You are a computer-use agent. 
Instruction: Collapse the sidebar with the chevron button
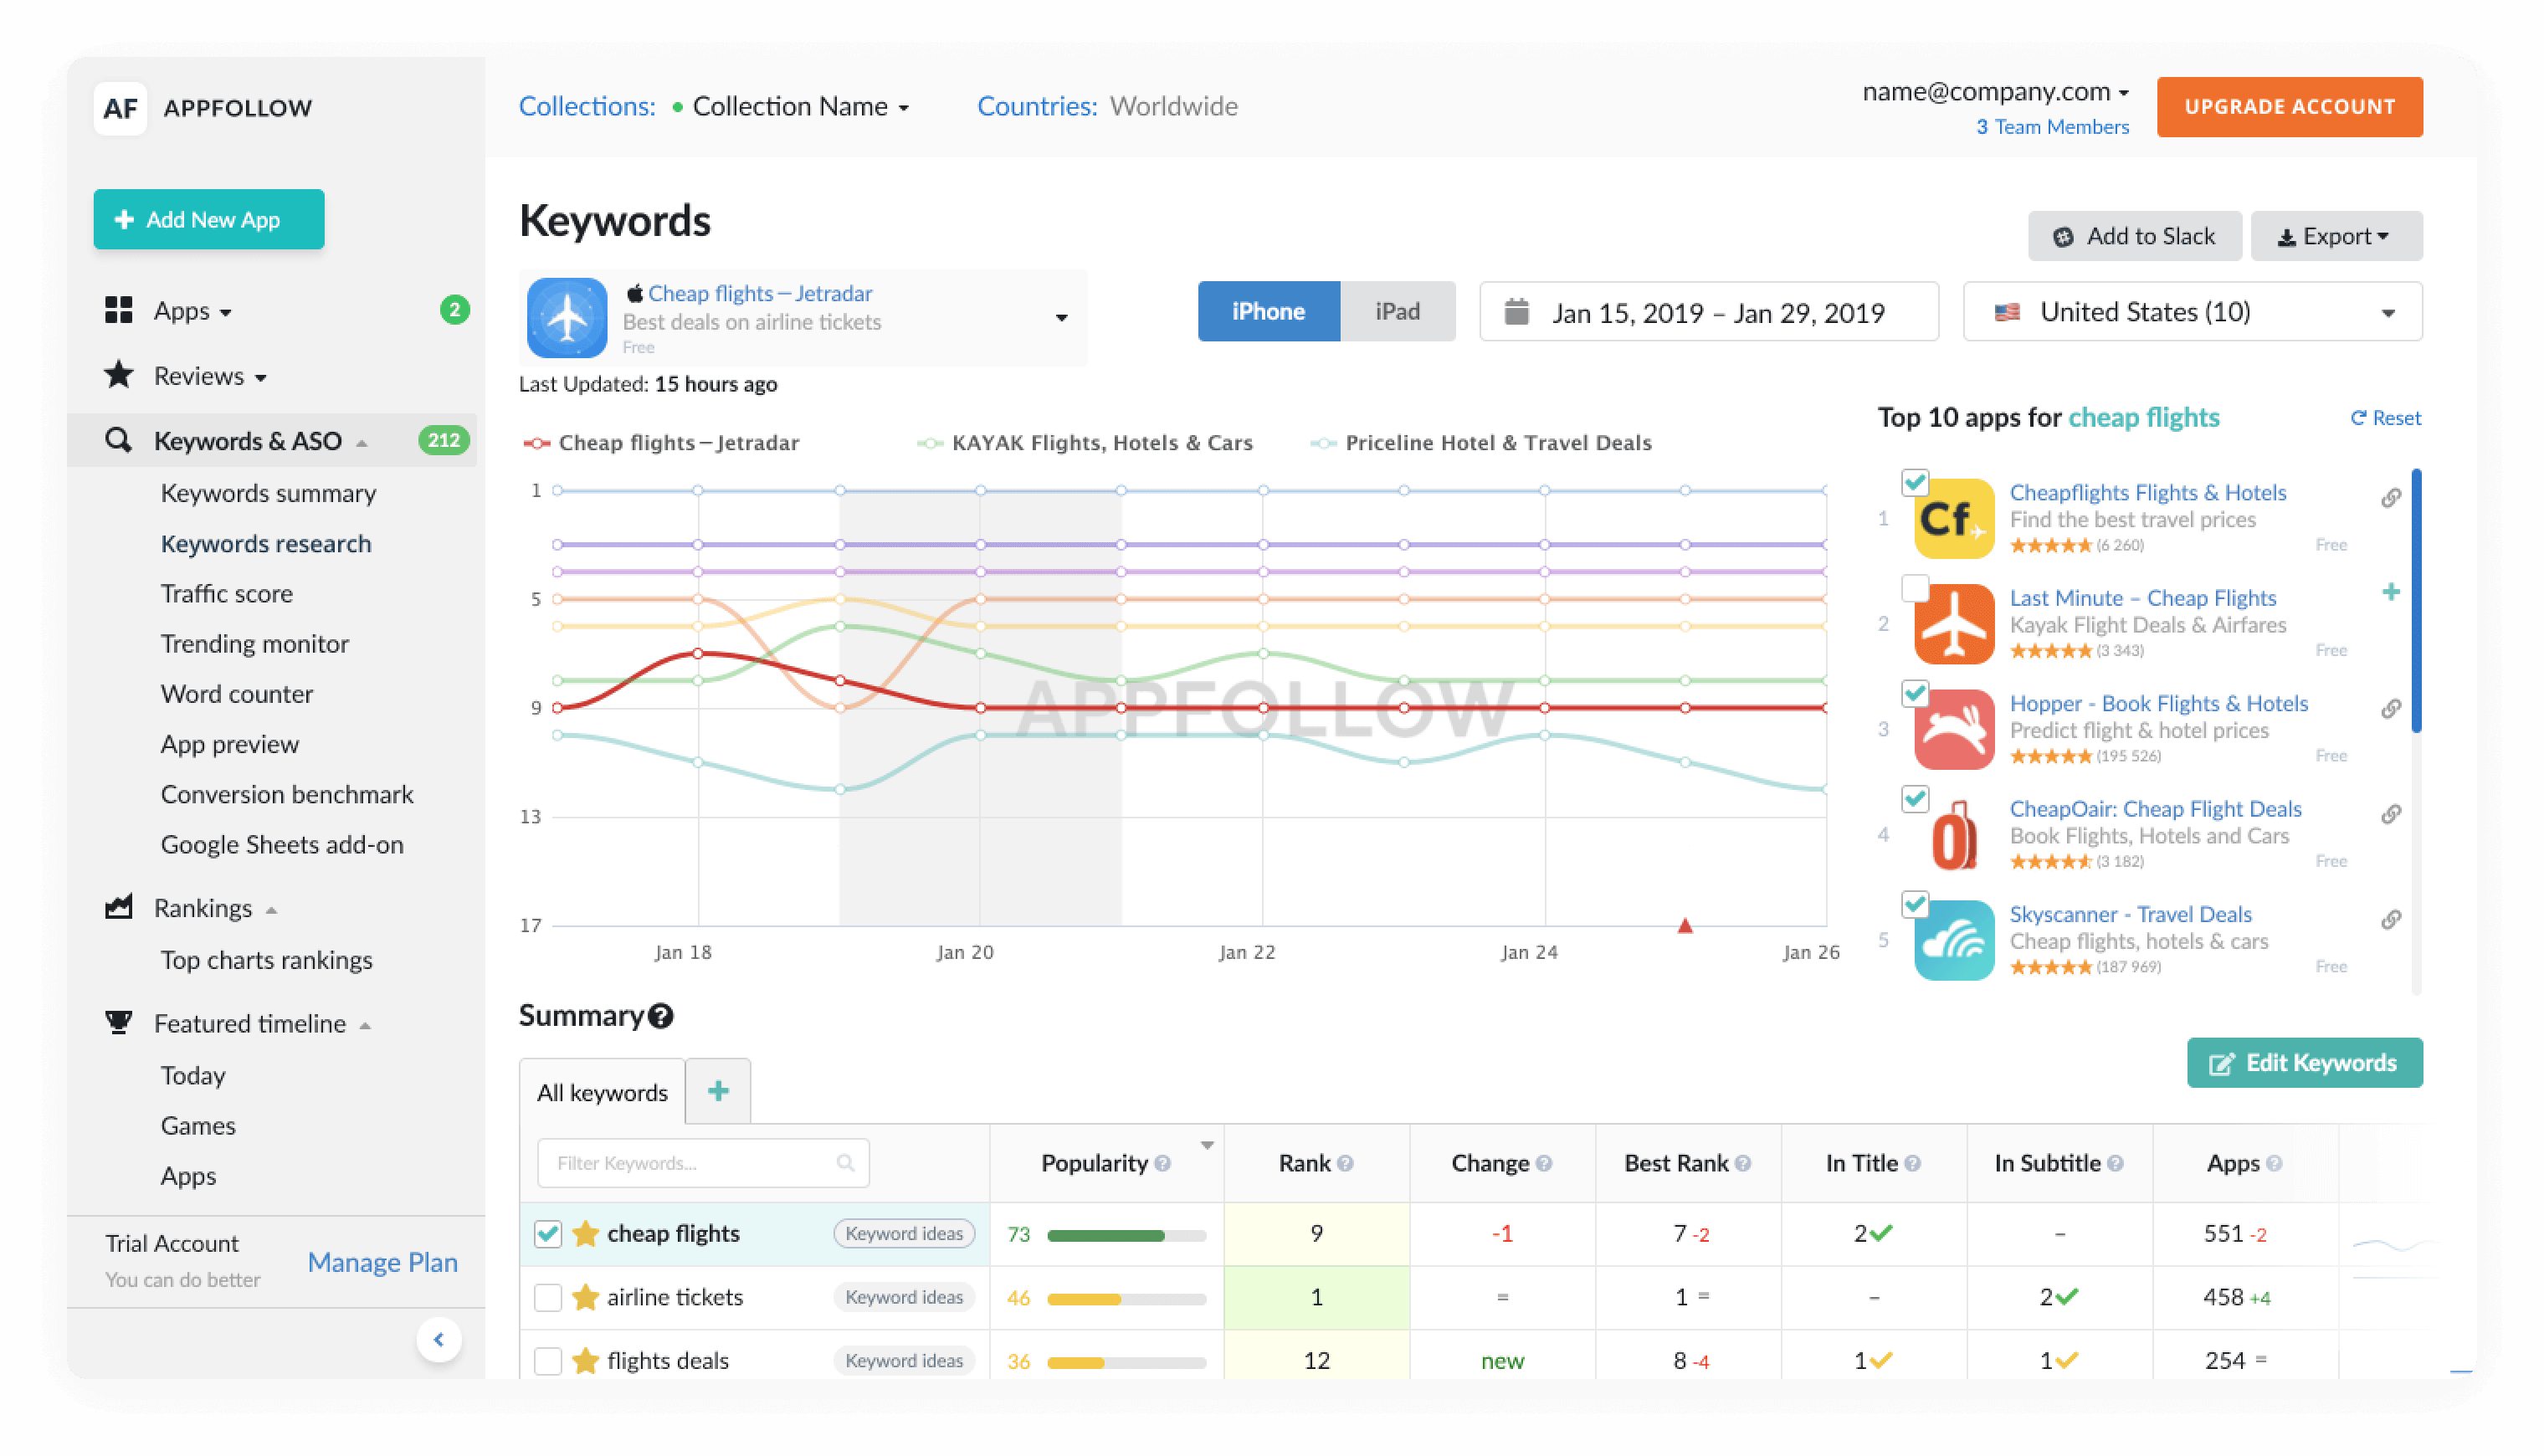(x=439, y=1339)
